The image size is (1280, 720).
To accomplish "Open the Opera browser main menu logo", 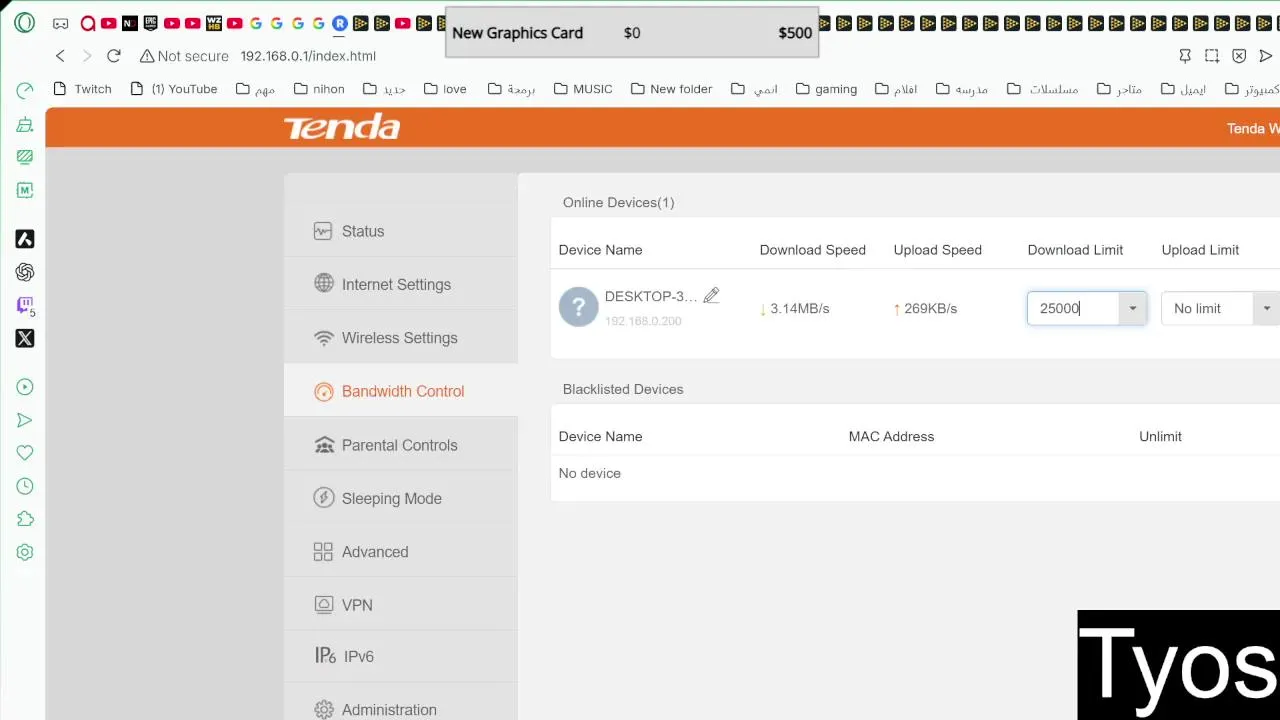I will point(24,23).
